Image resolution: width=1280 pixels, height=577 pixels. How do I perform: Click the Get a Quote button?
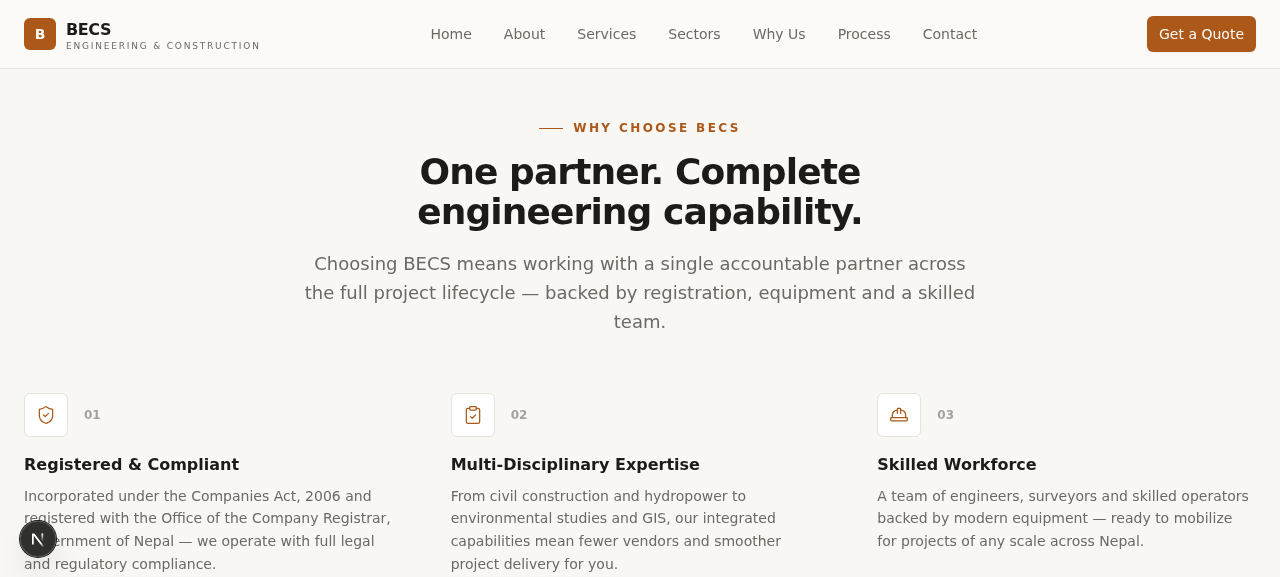coord(1201,34)
